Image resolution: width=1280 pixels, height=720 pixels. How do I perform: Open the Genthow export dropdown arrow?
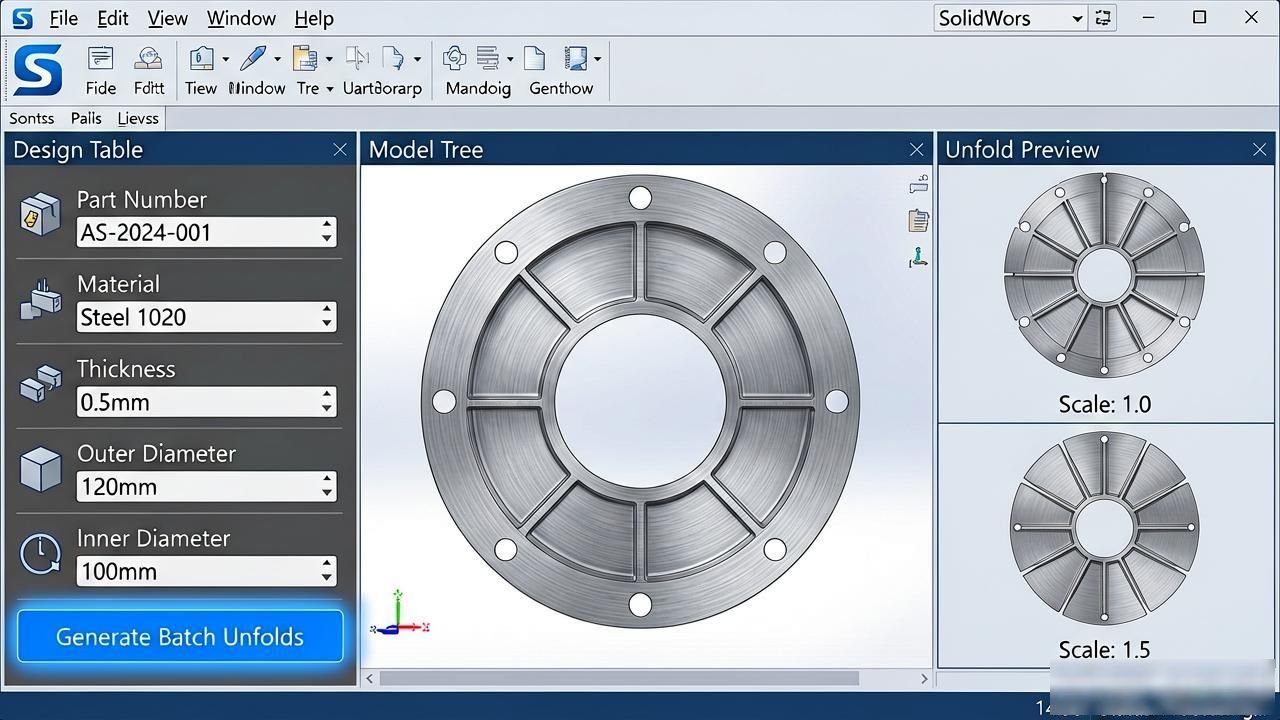pyautogui.click(x=597, y=59)
